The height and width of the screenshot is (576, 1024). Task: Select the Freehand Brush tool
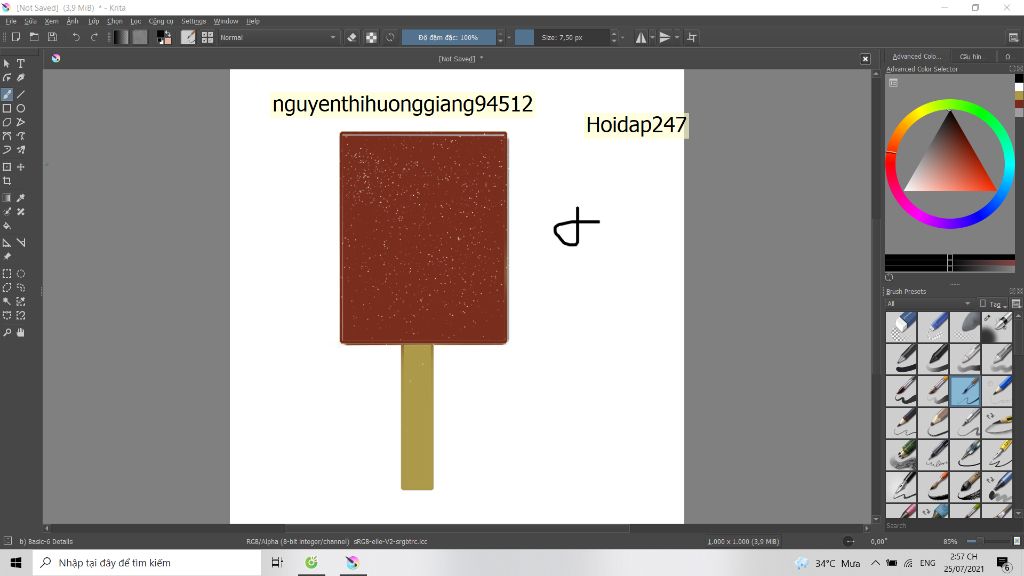pyautogui.click(x=7, y=94)
